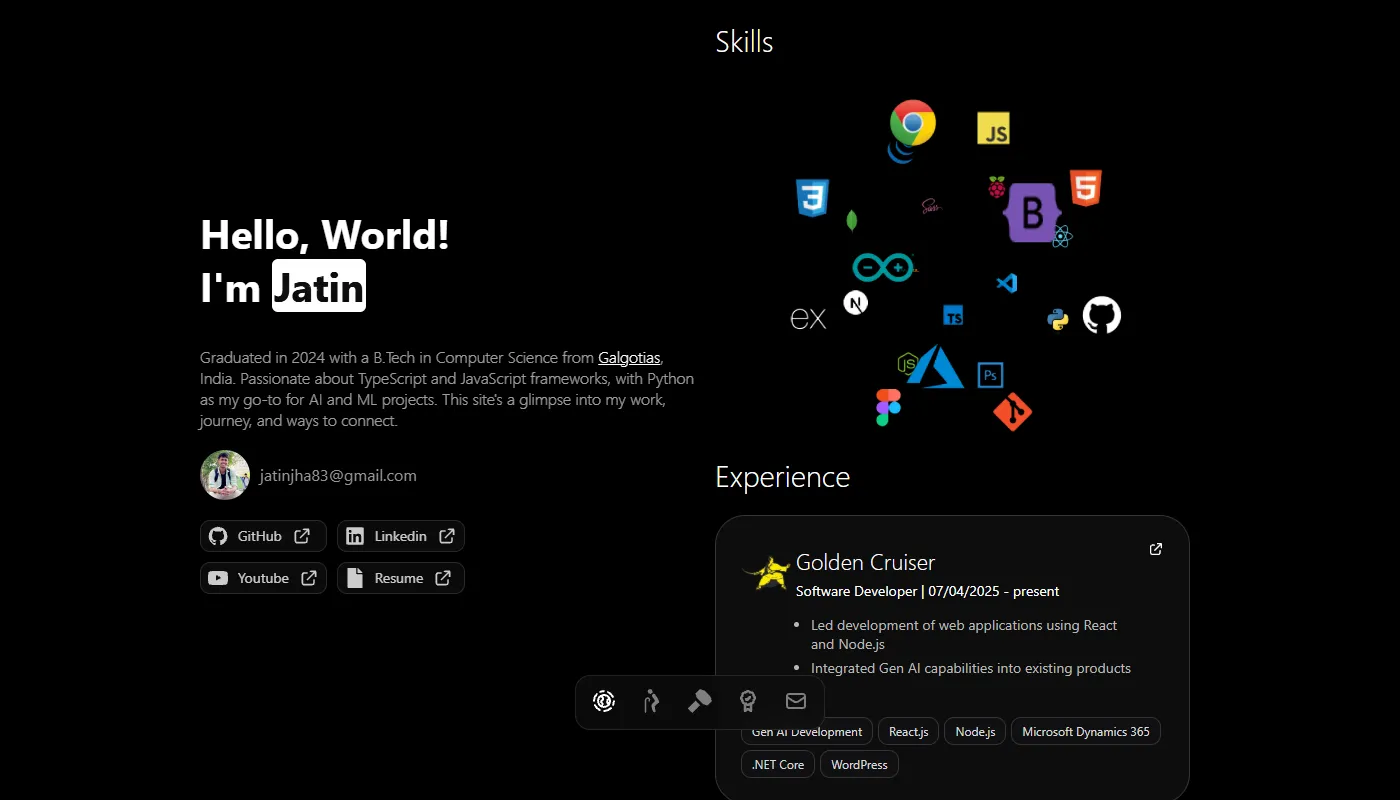Click the Chrome logo in Skills
The height and width of the screenshot is (800, 1400).
913,123
